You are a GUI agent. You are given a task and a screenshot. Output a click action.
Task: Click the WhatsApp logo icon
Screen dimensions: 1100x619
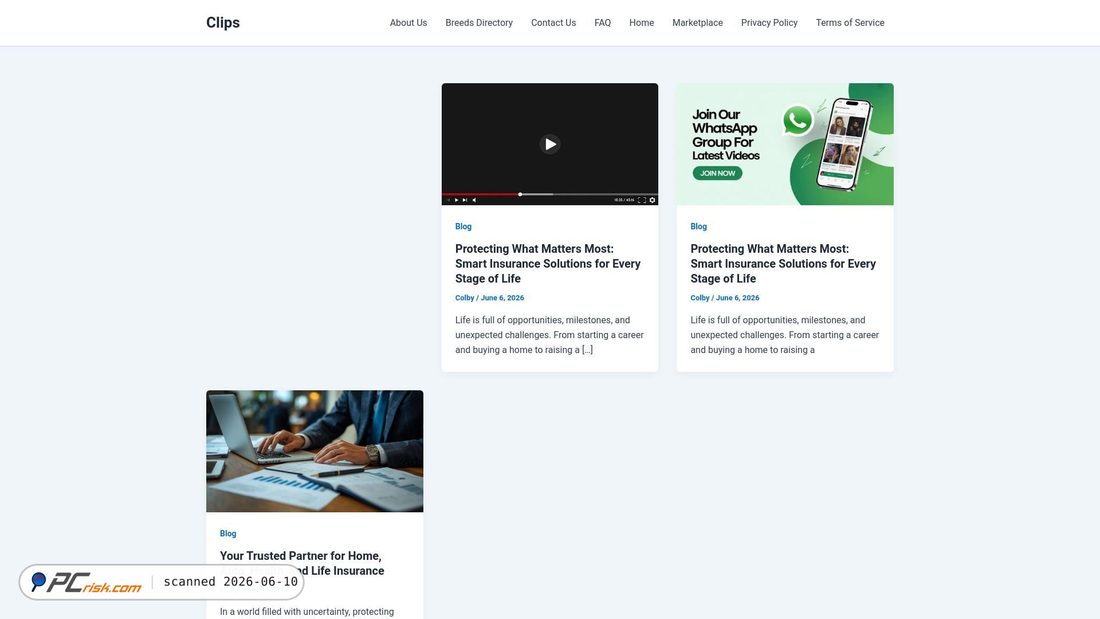798,120
